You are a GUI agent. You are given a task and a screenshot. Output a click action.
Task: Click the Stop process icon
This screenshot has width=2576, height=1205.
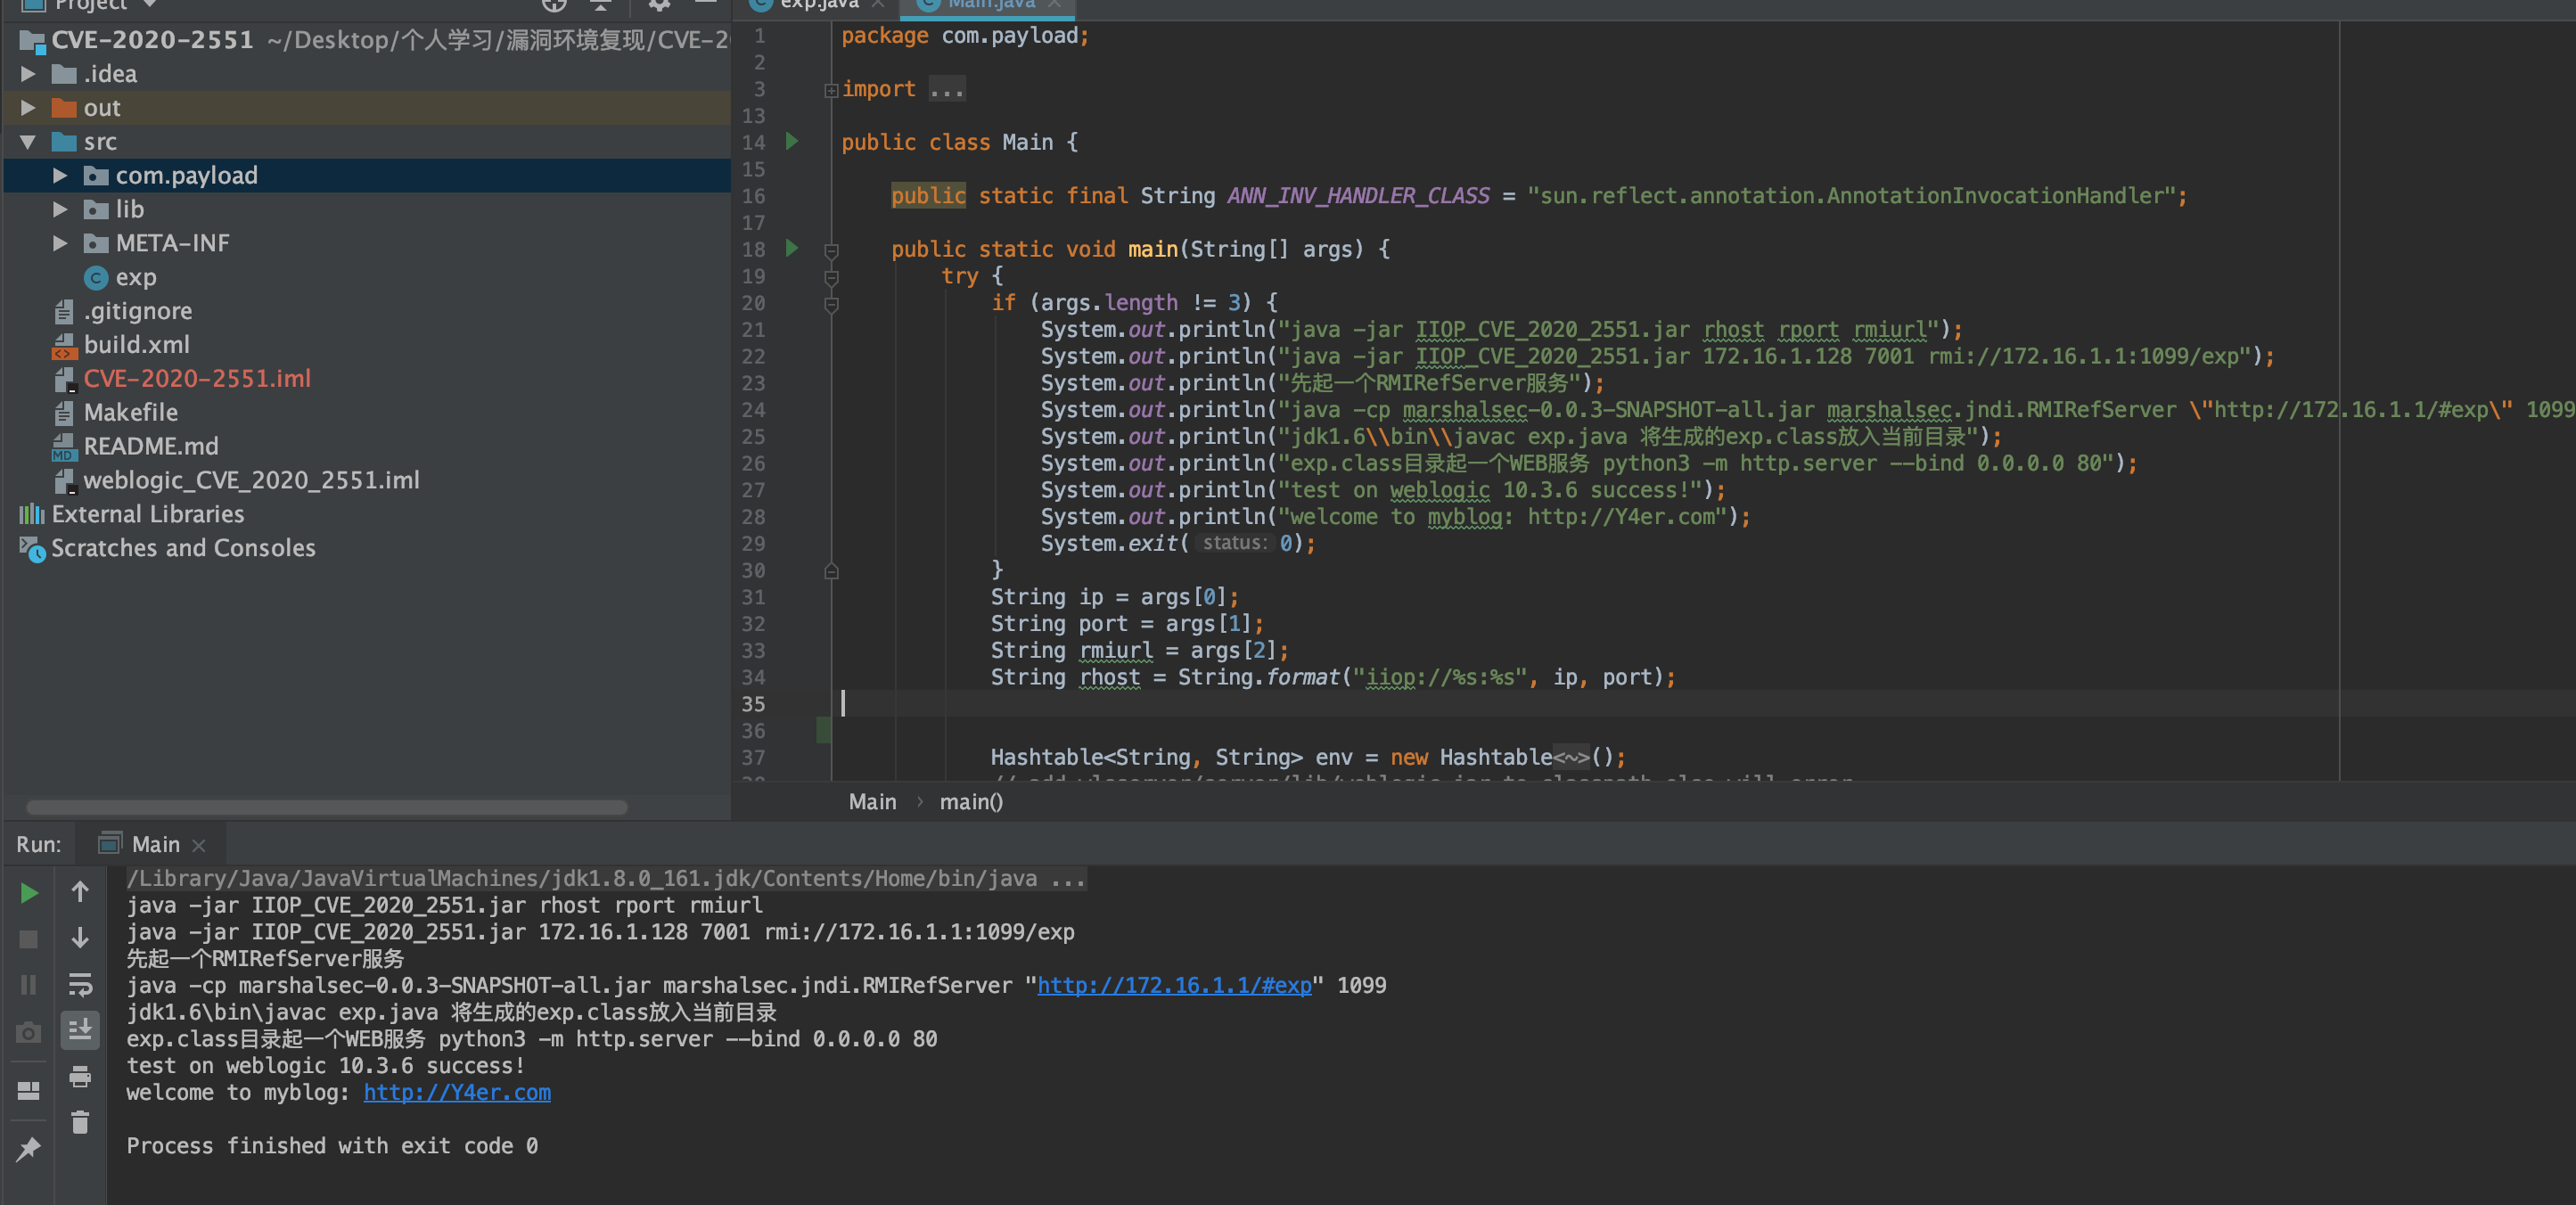[x=29, y=939]
